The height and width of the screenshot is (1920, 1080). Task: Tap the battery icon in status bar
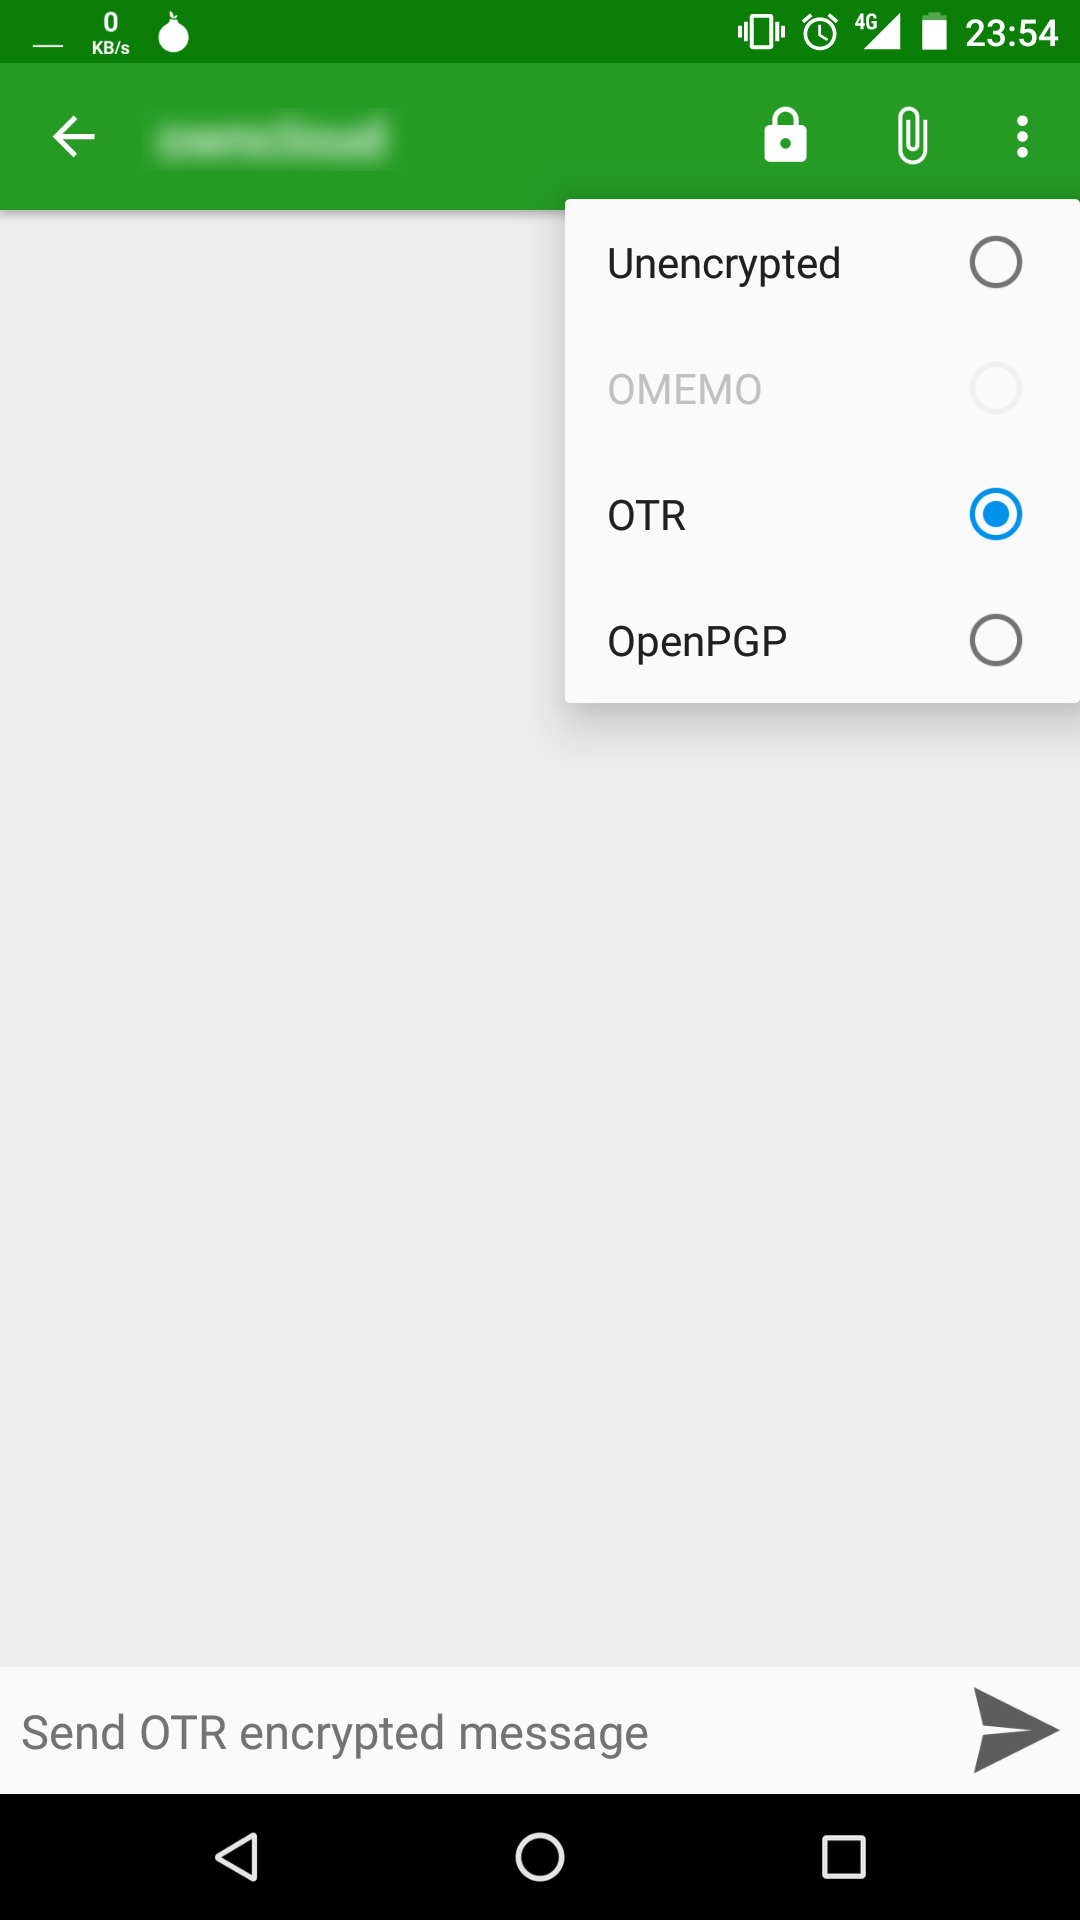(x=934, y=32)
